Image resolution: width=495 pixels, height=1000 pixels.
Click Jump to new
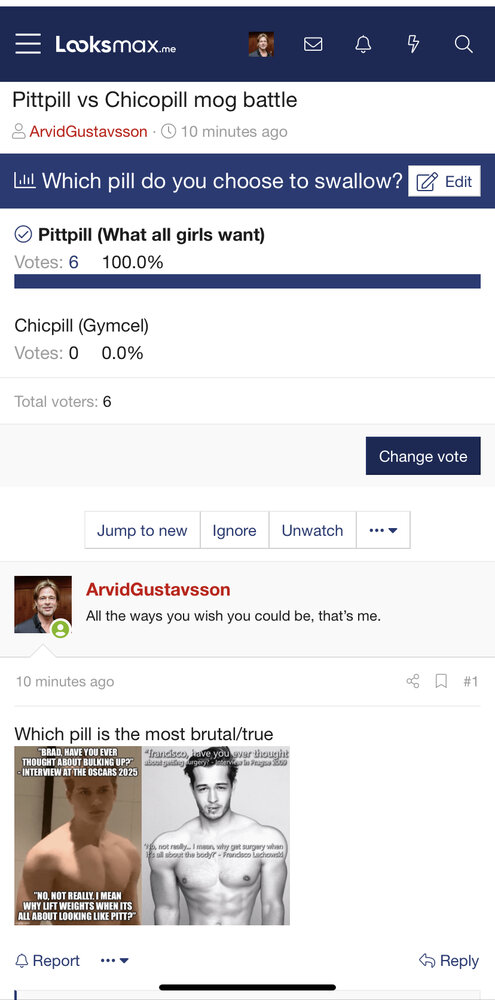point(142,530)
